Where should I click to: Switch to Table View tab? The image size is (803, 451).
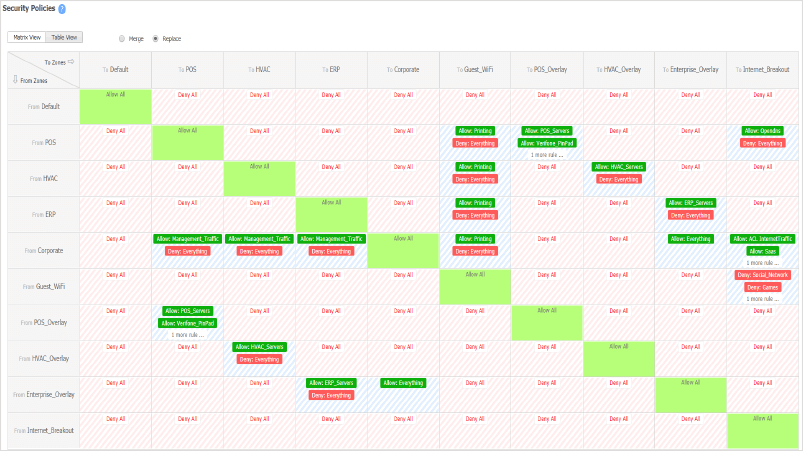66,37
